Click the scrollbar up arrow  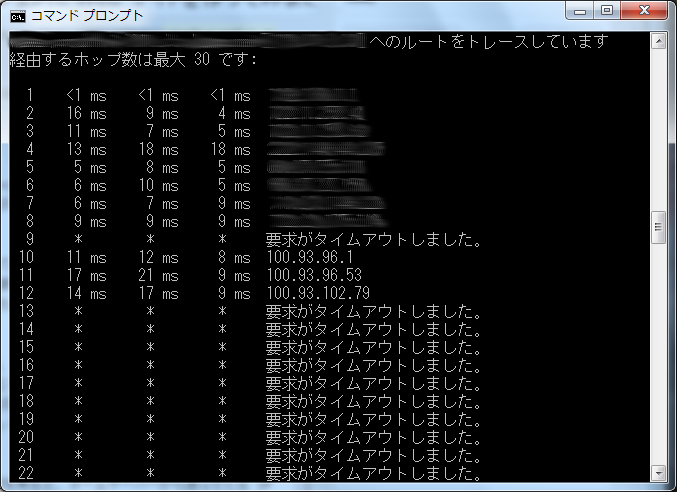coord(658,41)
